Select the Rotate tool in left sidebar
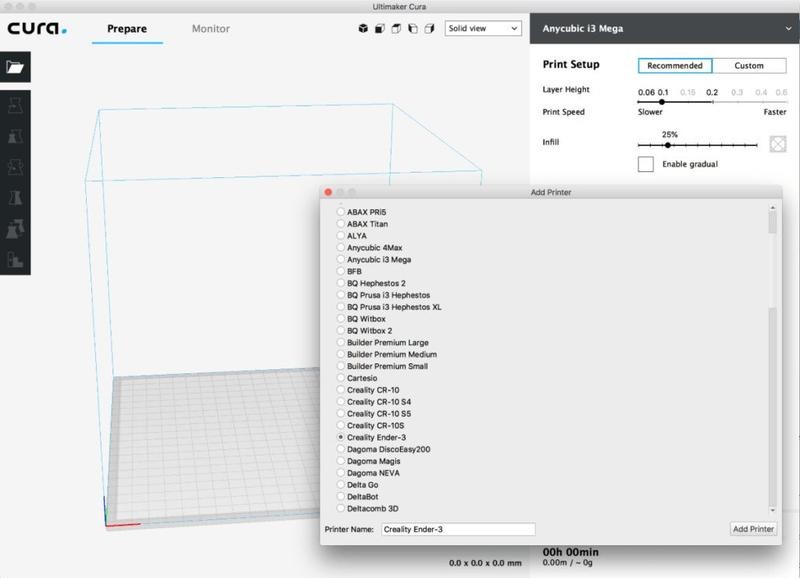 click(15, 167)
